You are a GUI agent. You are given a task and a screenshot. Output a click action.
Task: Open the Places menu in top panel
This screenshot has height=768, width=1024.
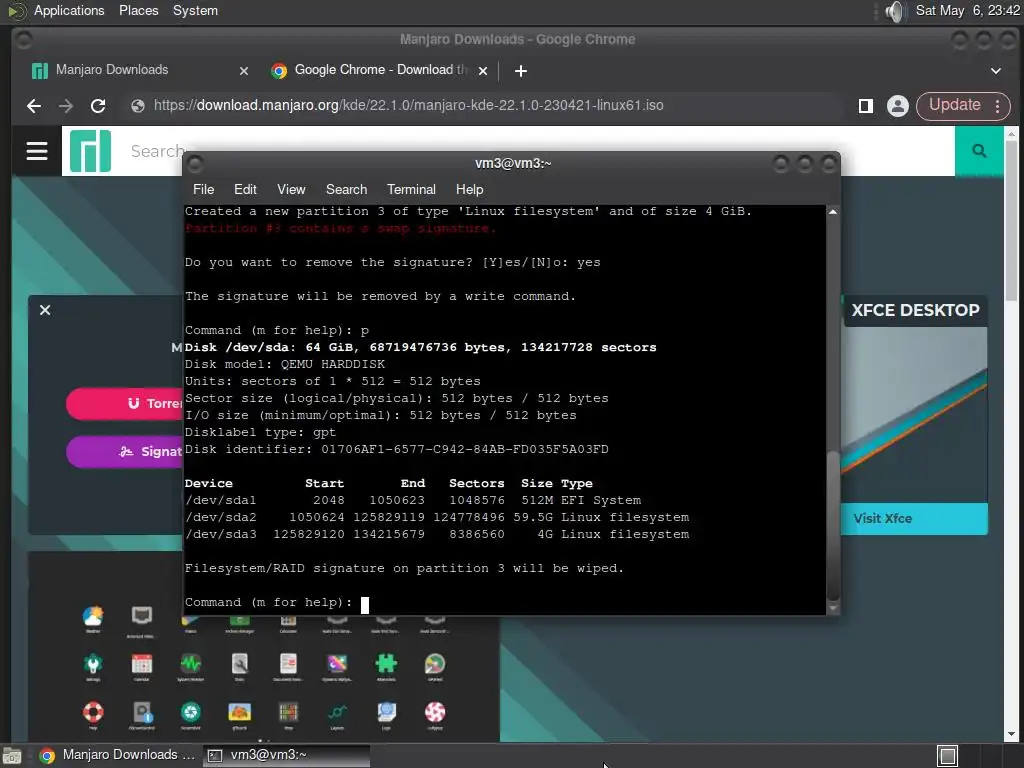click(x=138, y=11)
